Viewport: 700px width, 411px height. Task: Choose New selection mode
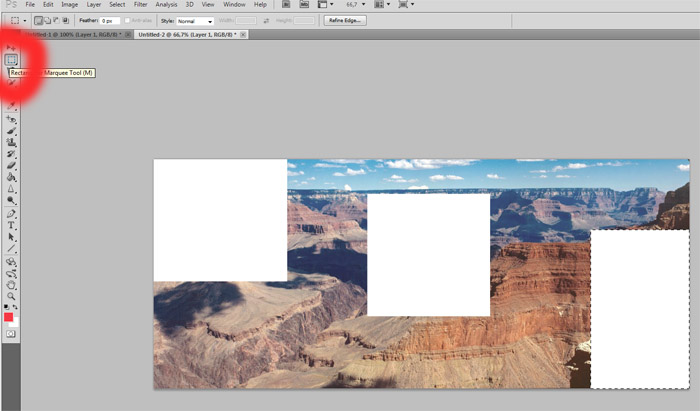(x=39, y=21)
